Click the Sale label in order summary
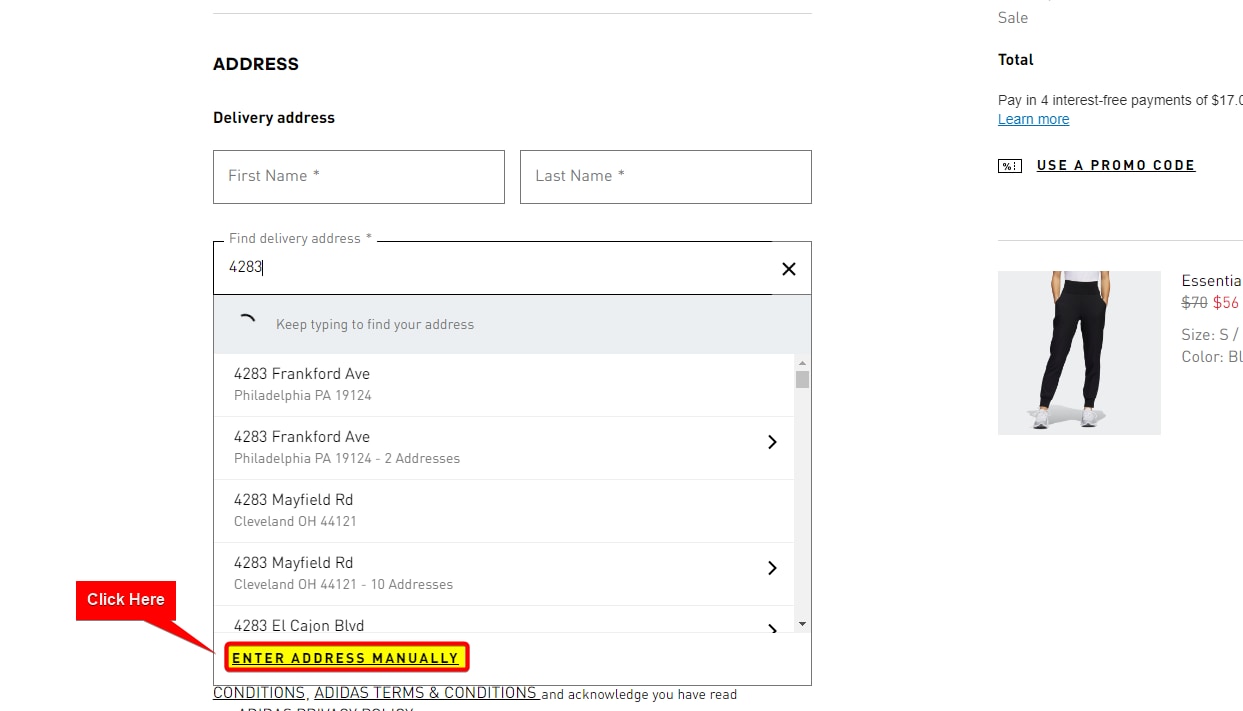Viewport: 1243px width, 711px height. click(x=1013, y=18)
